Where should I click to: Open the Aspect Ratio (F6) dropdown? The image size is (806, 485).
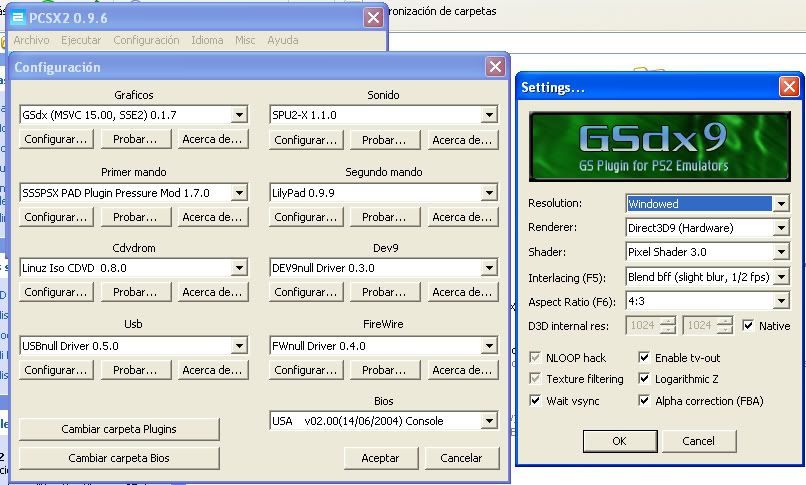click(781, 301)
